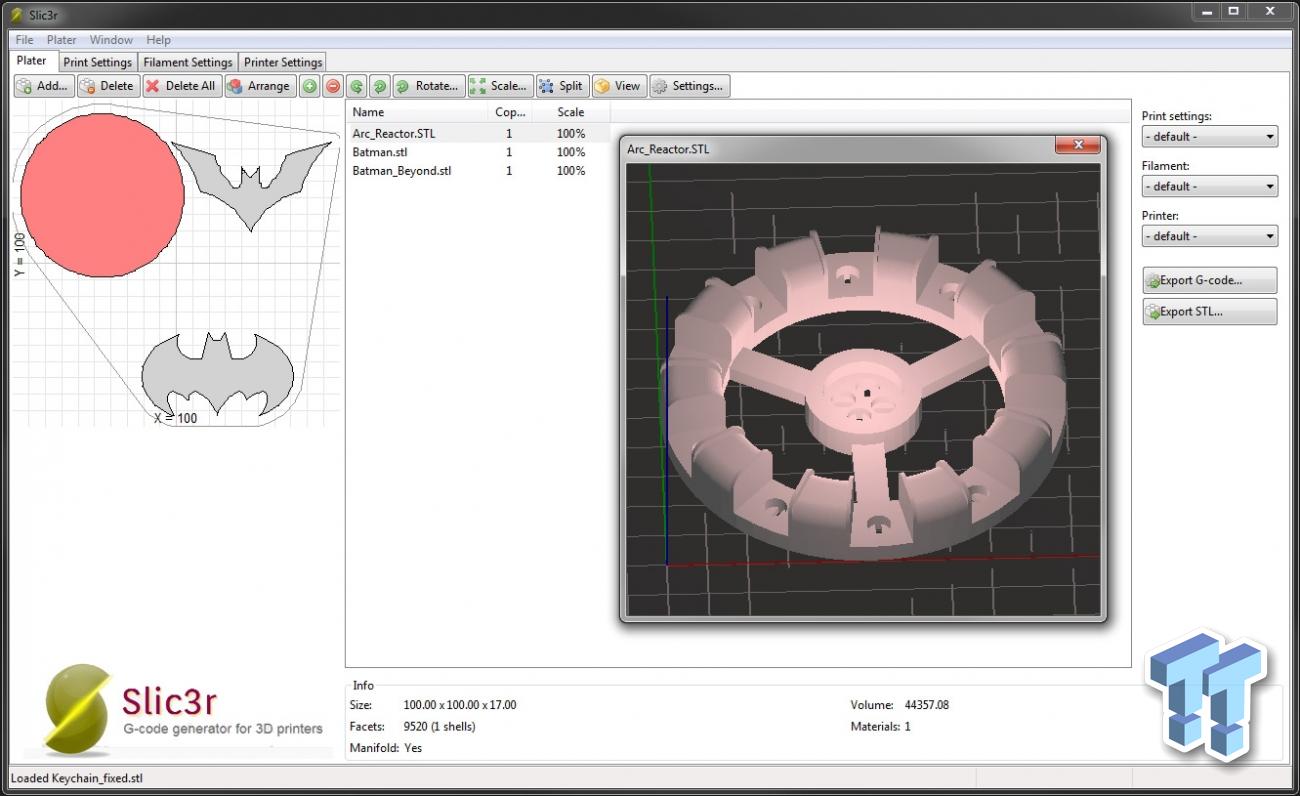Click the Facets value 9520 (1 shells)

(x=439, y=726)
